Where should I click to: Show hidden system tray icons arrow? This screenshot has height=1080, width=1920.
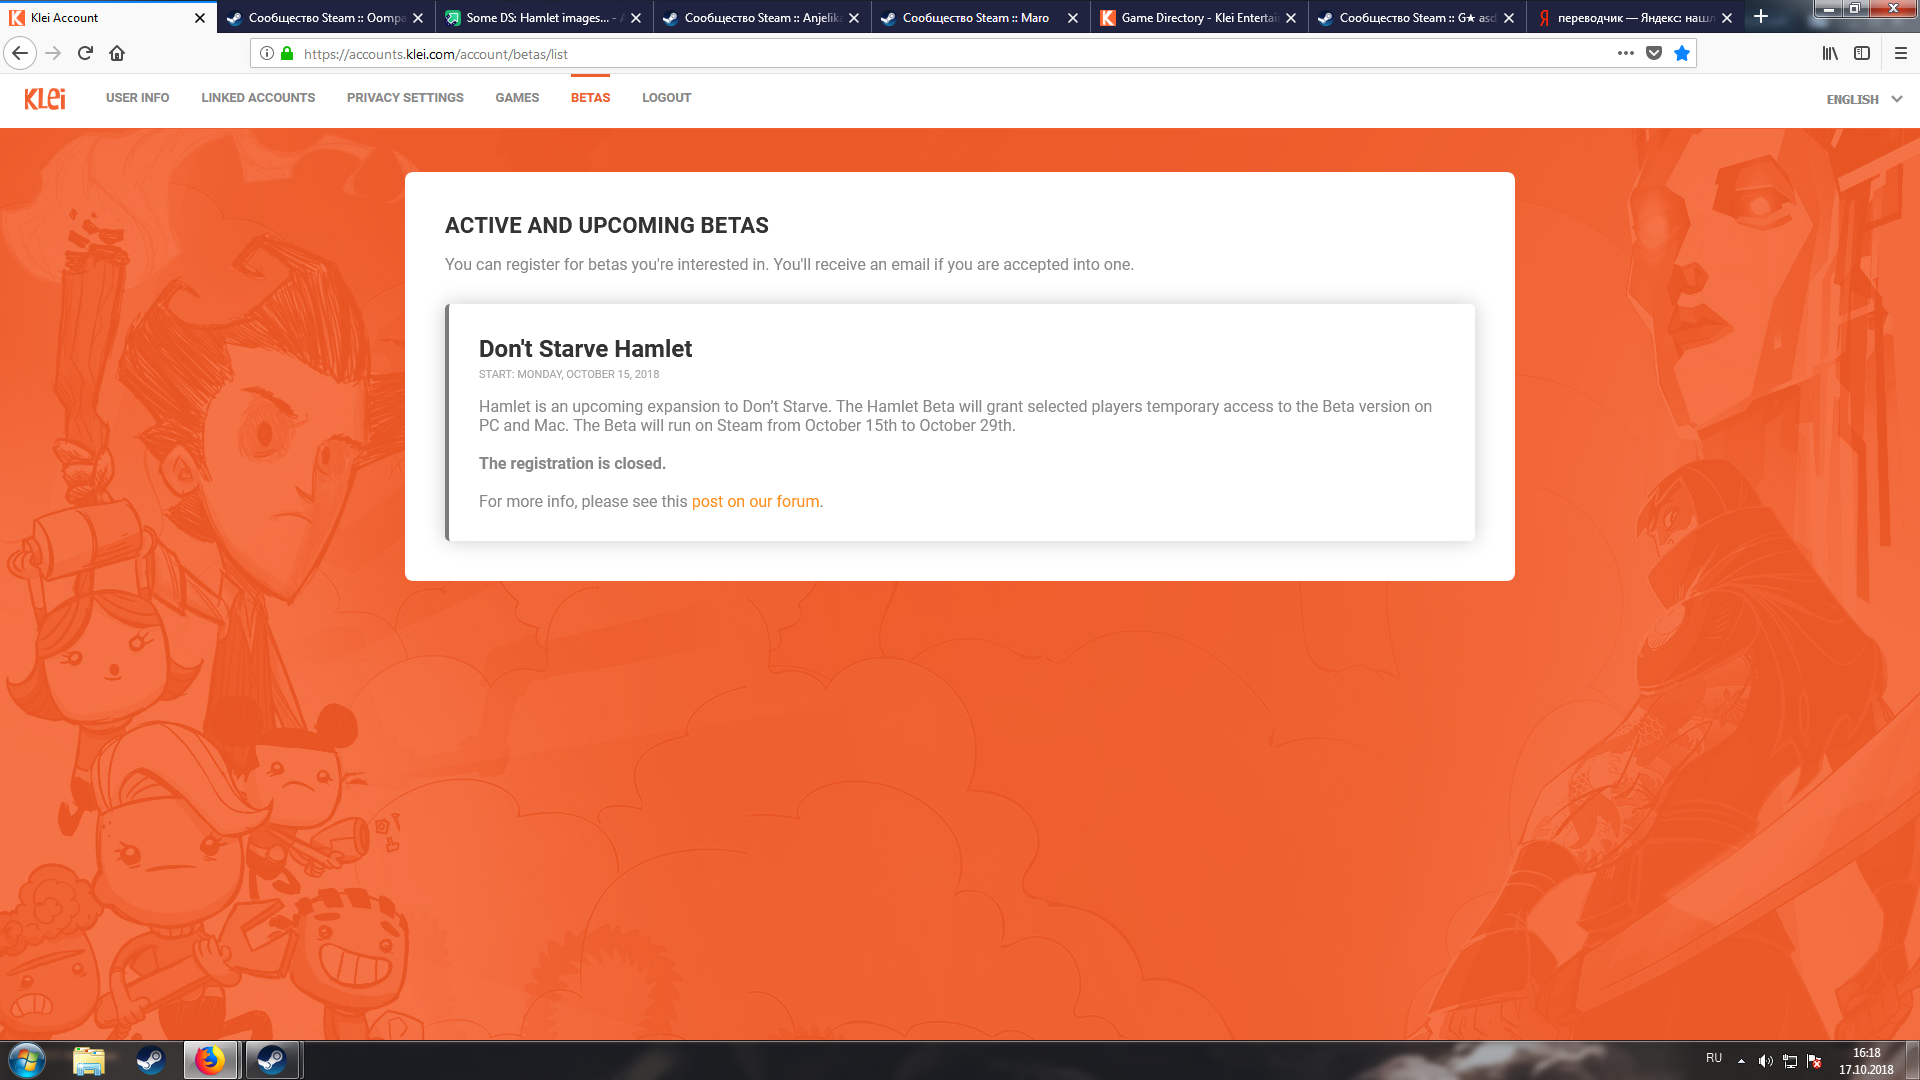(1741, 1061)
